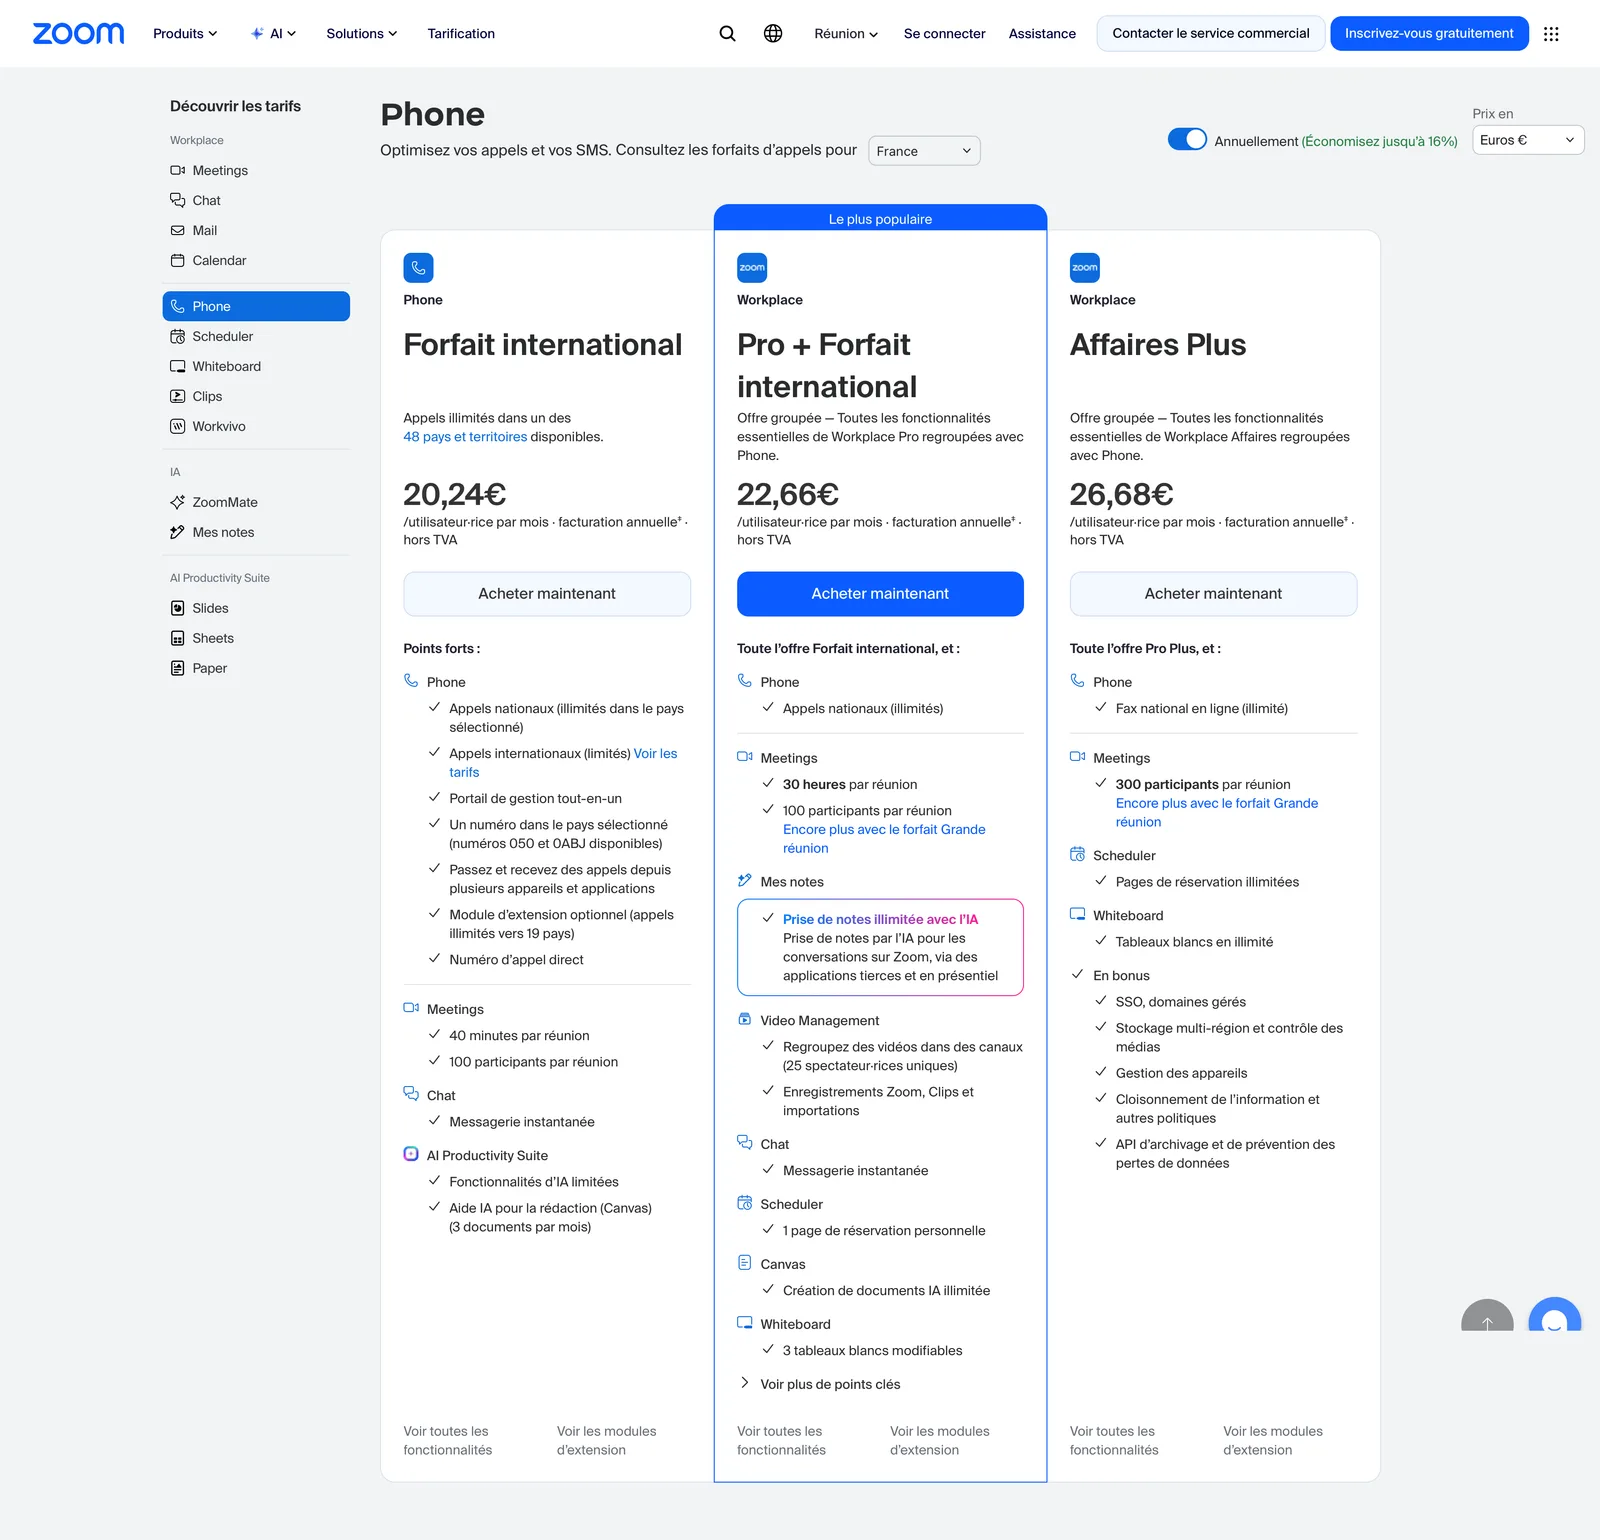Click the Voir les tarifs link
This screenshot has width=1600, height=1540.
[x=563, y=763]
